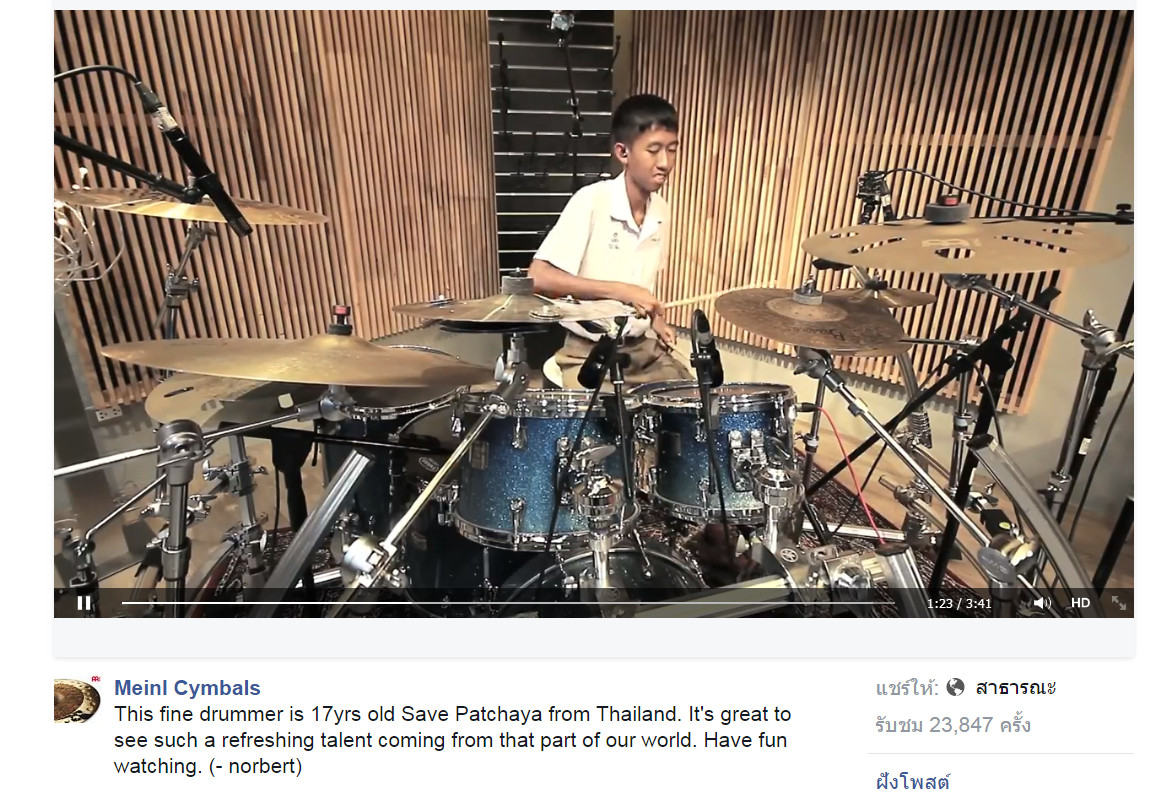Click the (- norbert) signature text
The height and width of the screenshot is (792, 1156).
tap(255, 766)
